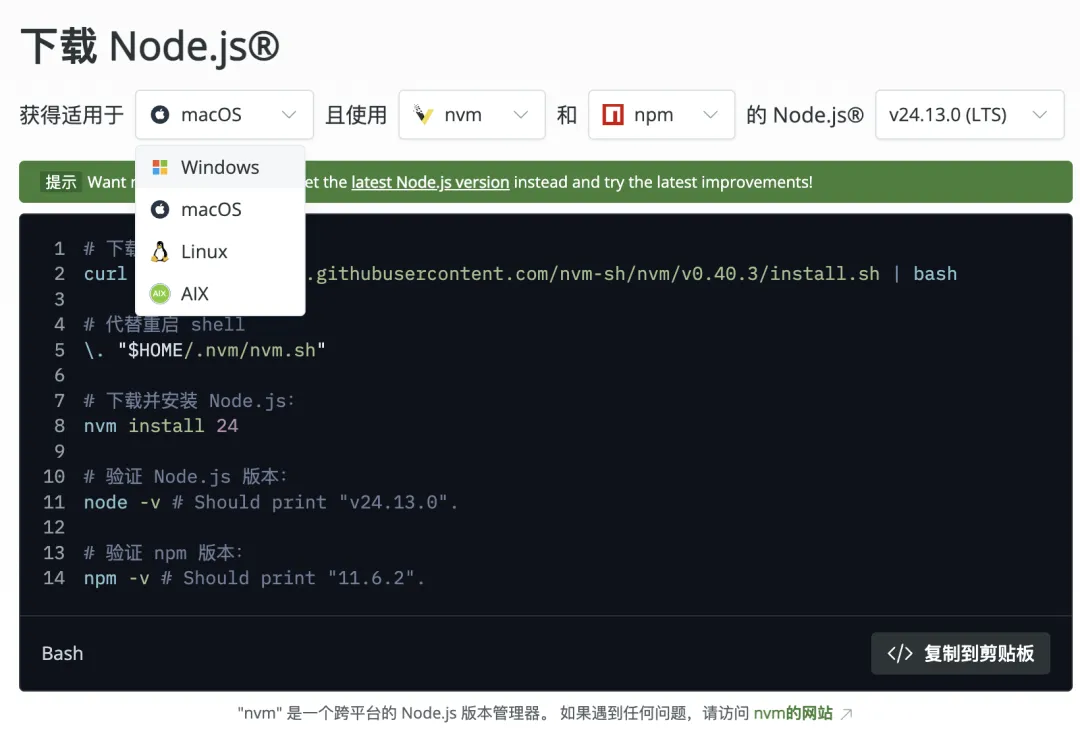
Task: Choose macOS in the open dropdown list
Action: coord(220,209)
